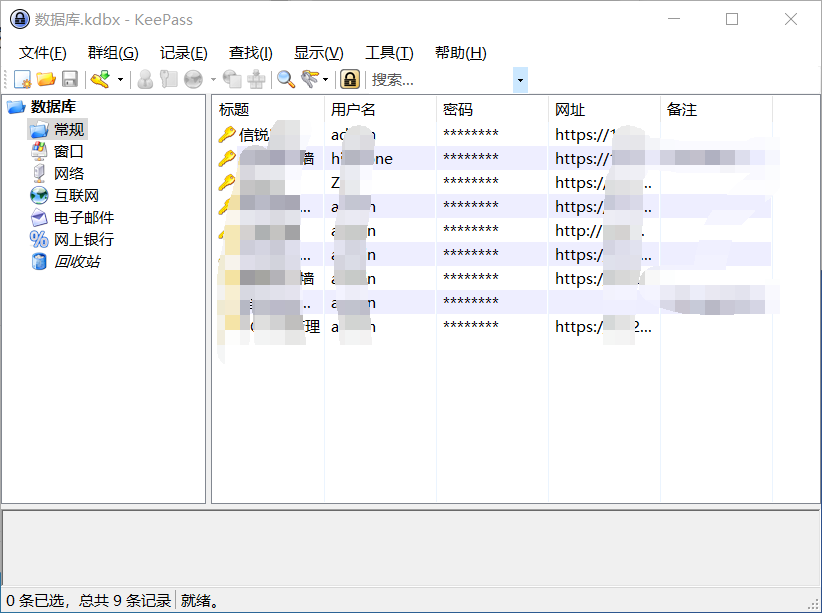Select the 网上银行 group
This screenshot has height=613, width=822.
(x=84, y=240)
